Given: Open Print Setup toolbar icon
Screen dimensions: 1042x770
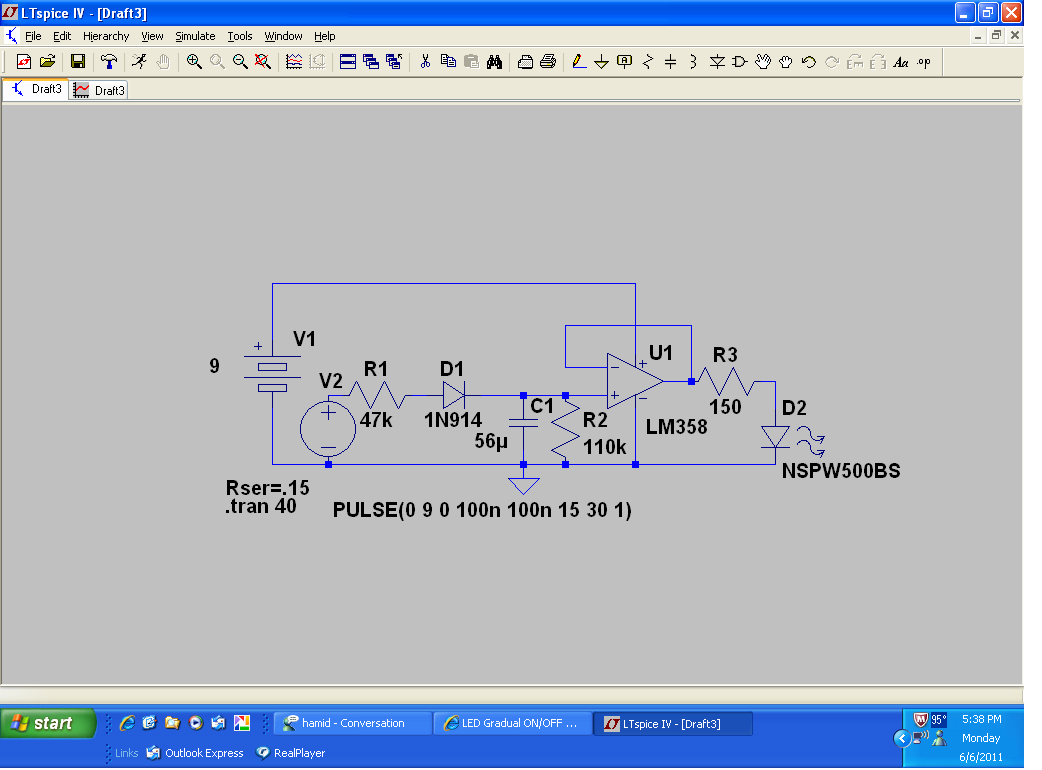Looking at the screenshot, I should tap(525, 62).
